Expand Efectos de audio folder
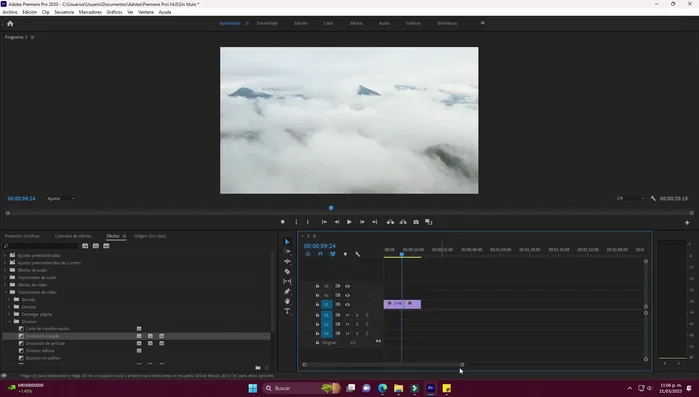The image size is (699, 397). point(5,270)
